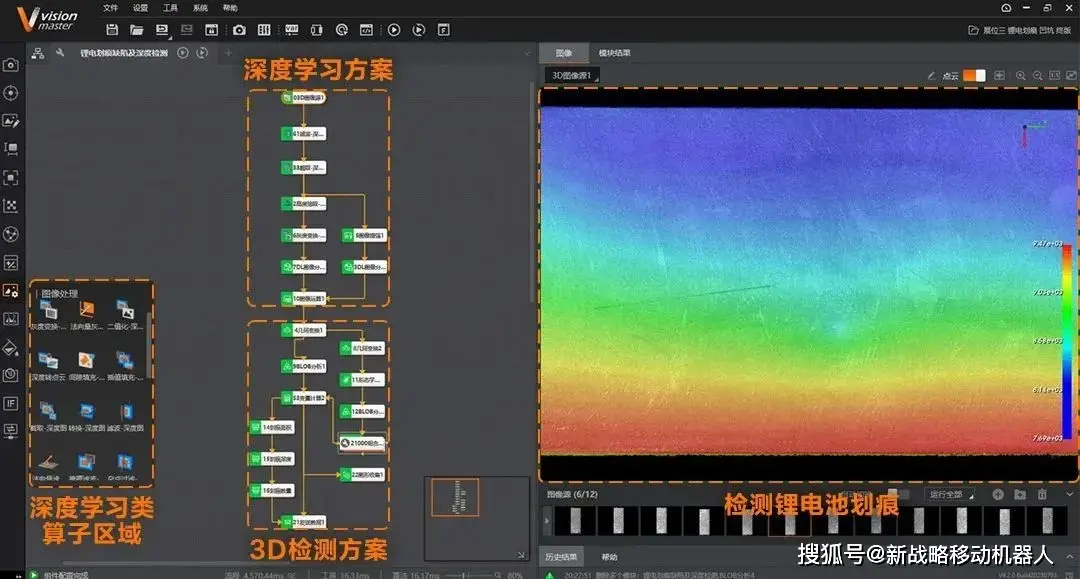This screenshot has width=1080, height=579.
Task: Pick the 灰度变换 operator in the palette
Action: [x=48, y=315]
